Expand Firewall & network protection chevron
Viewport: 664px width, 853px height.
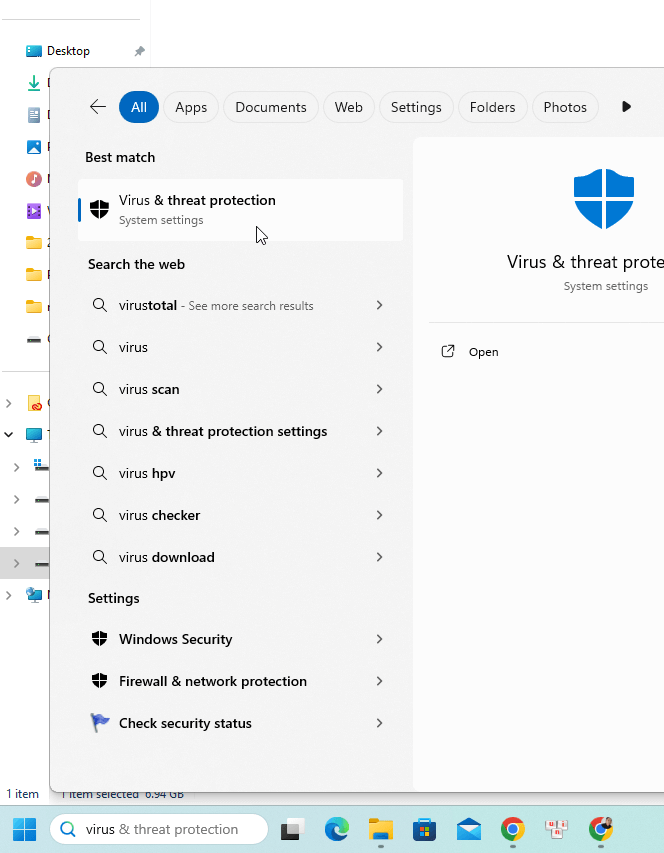click(380, 681)
